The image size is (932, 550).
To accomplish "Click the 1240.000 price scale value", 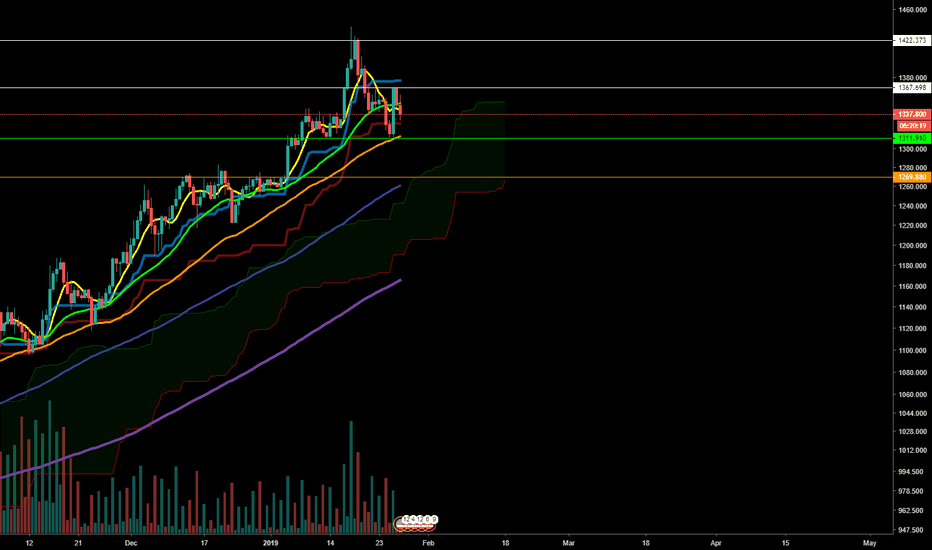I will pyautogui.click(x=913, y=206).
